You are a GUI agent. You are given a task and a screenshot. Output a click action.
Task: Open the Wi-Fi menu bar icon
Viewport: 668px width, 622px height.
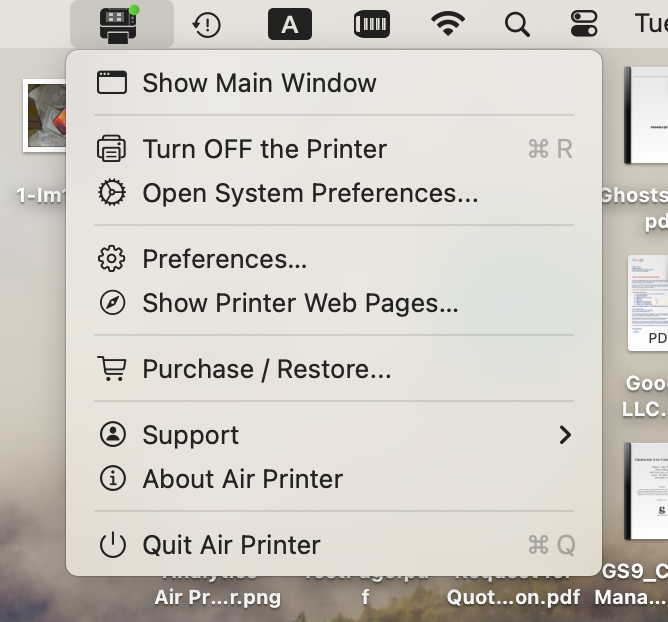[x=448, y=23]
